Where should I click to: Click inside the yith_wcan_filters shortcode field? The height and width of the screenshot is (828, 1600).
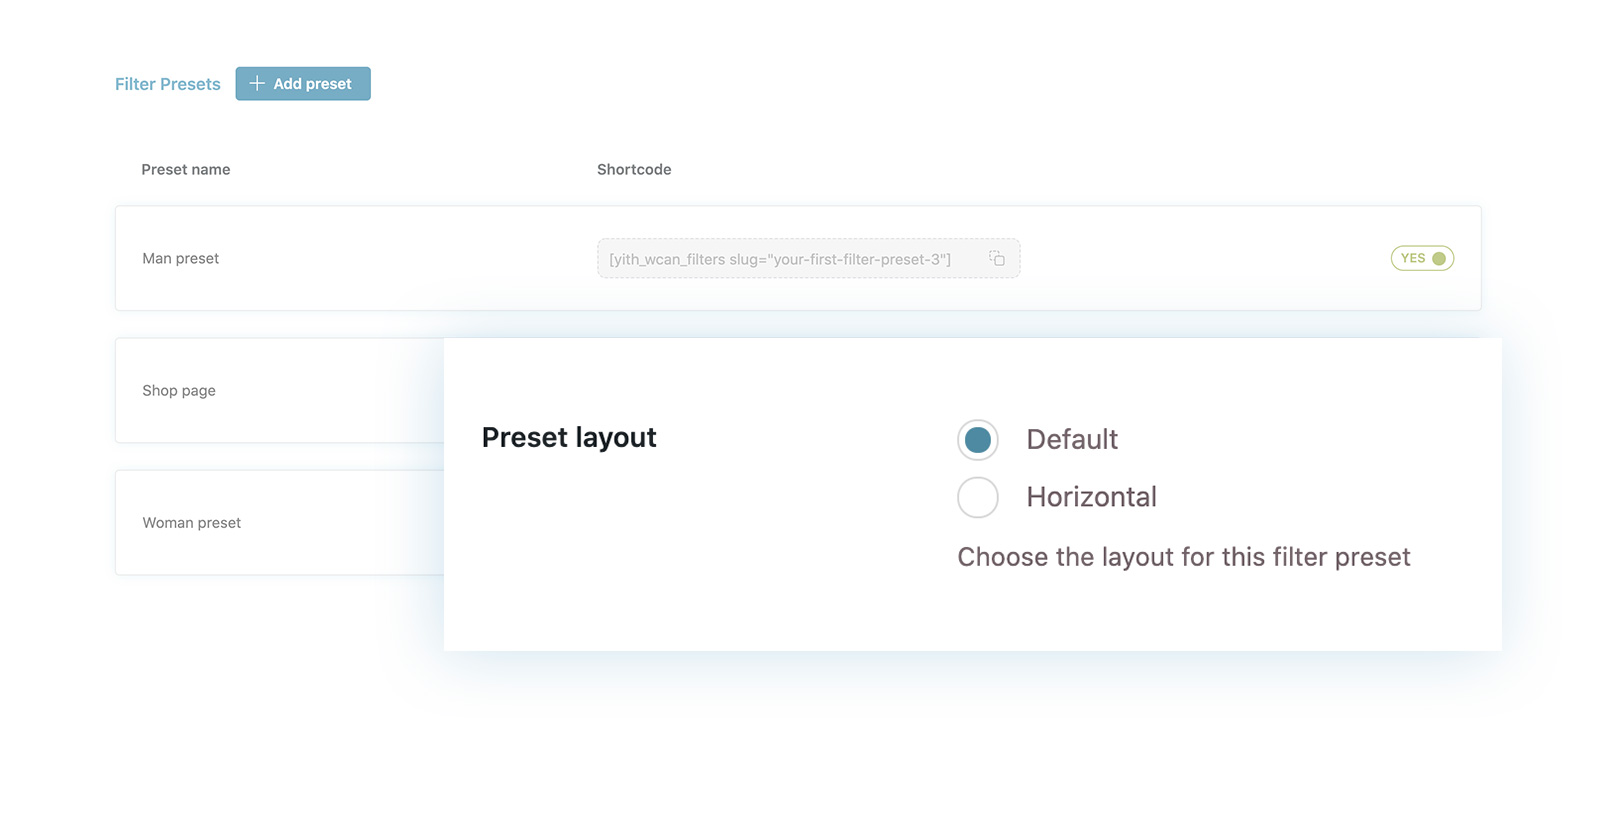coord(808,258)
